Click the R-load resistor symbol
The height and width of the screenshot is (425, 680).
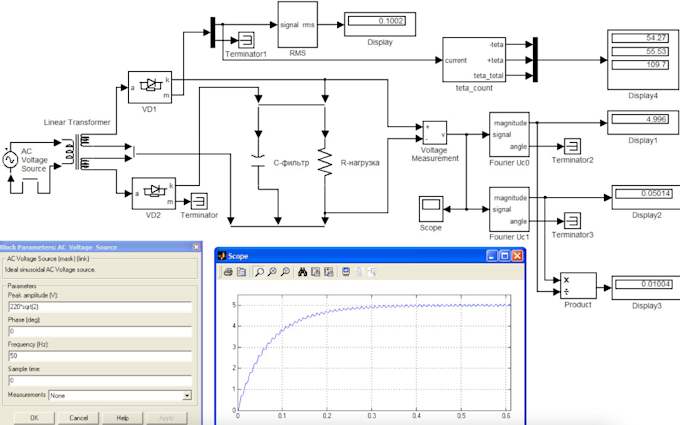click(325, 162)
